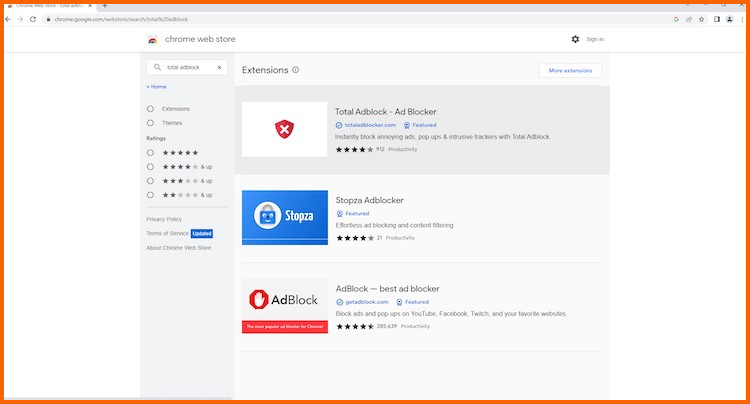750x404 pixels.
Task: Click Total Adblock description text
Action: pyautogui.click(x=442, y=137)
